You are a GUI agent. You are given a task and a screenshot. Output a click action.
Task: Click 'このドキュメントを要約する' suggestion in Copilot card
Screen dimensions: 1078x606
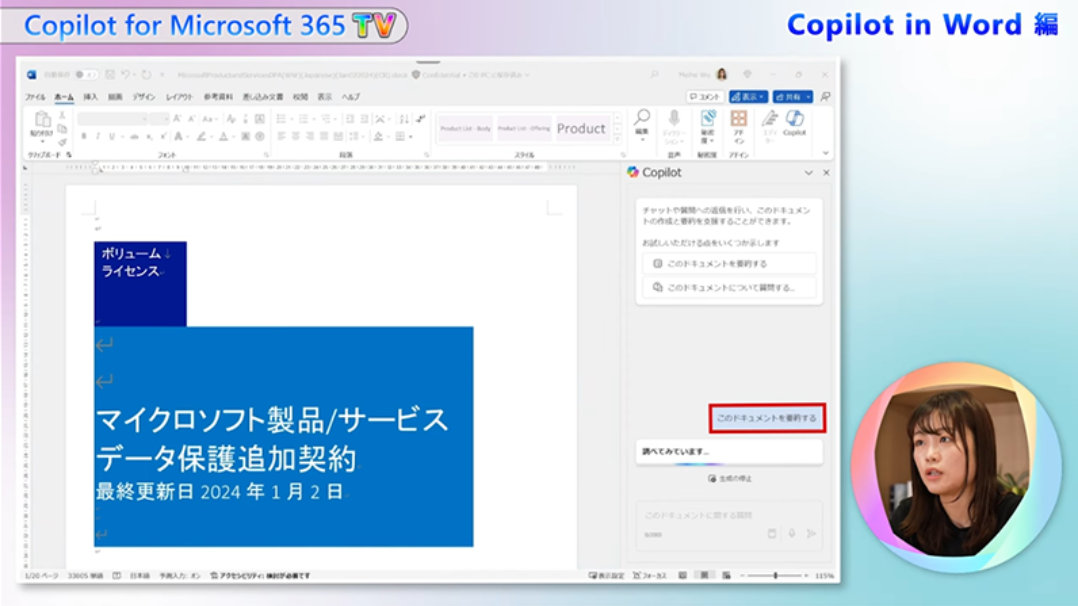(x=729, y=264)
